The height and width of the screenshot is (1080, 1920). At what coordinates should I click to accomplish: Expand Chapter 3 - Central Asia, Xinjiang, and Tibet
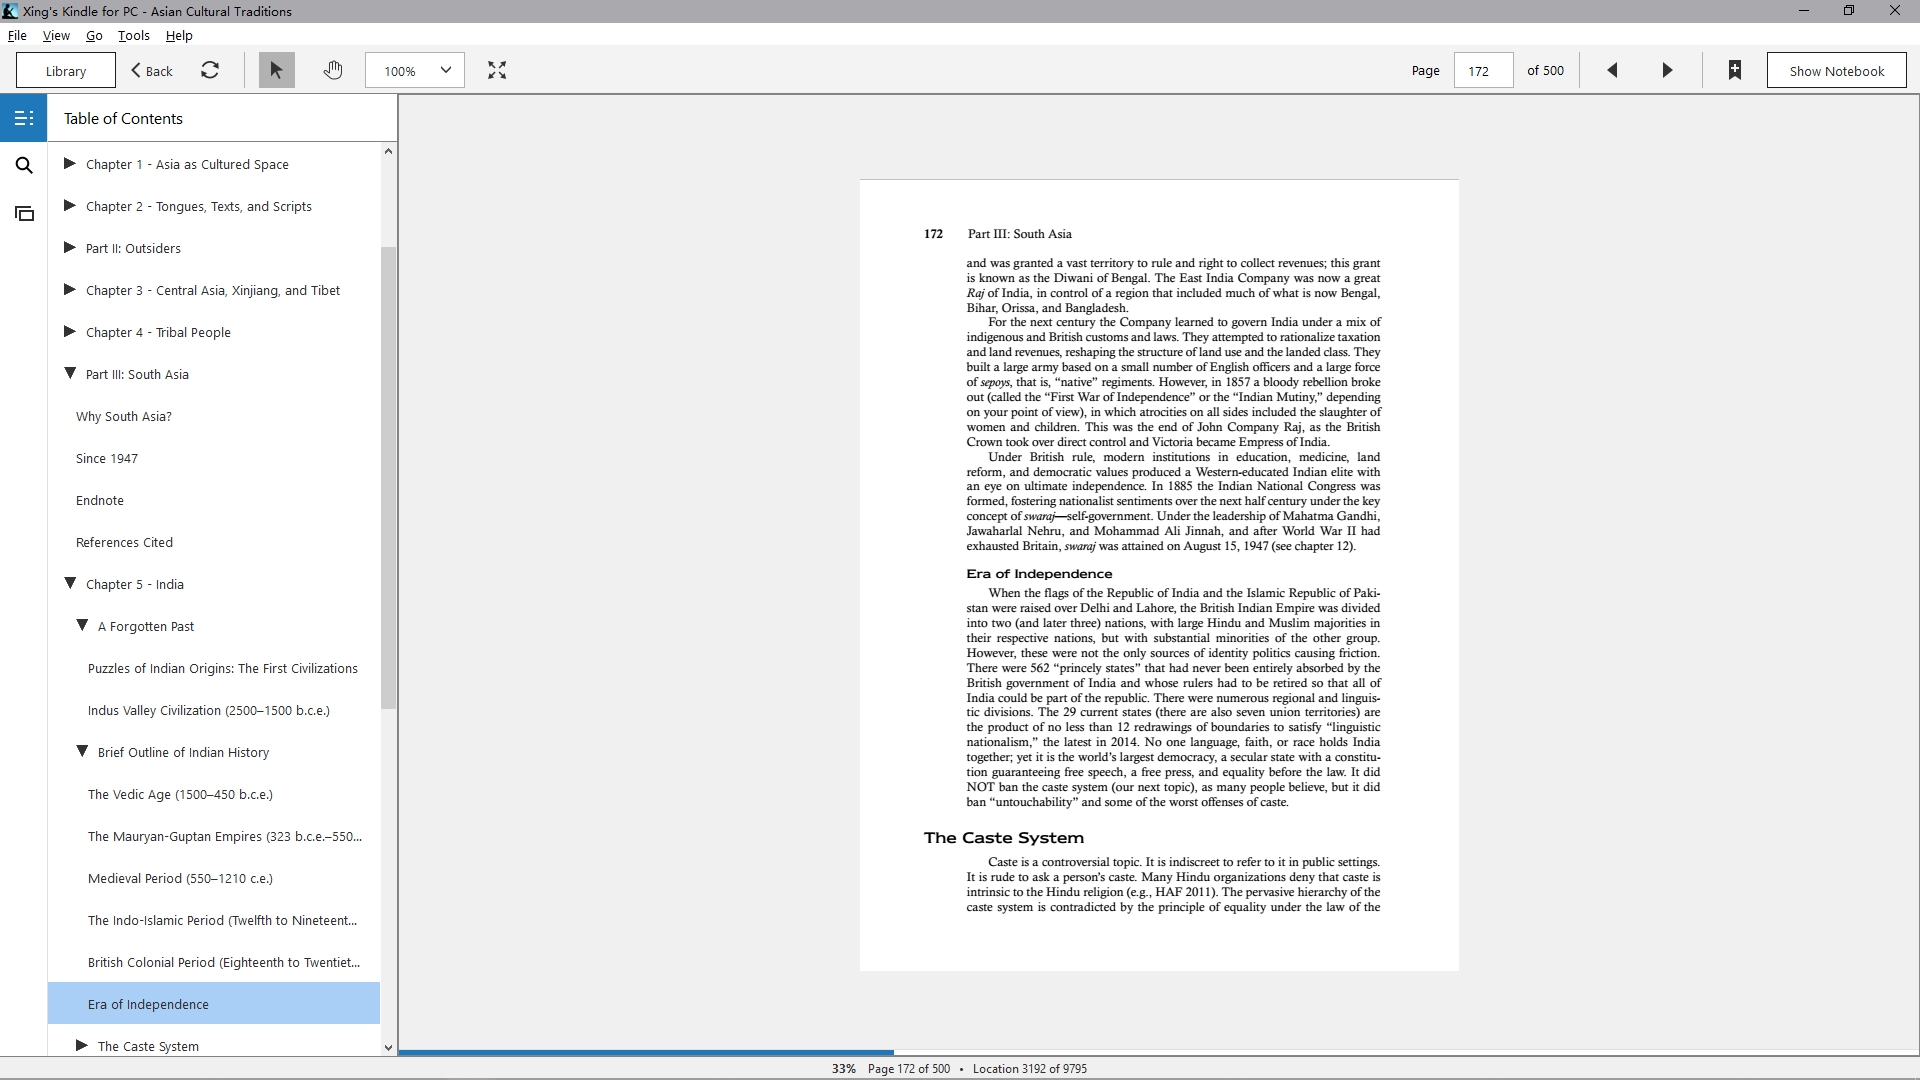70,289
